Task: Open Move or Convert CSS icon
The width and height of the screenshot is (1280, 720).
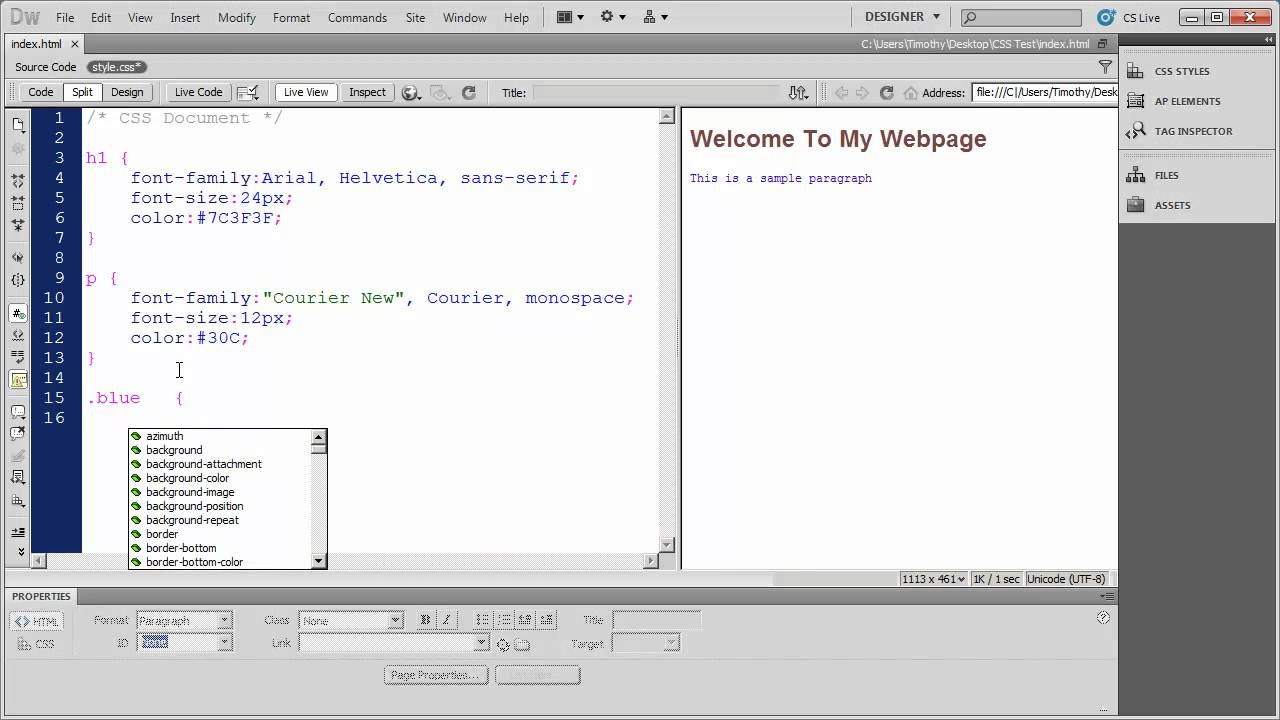Action: [18, 500]
